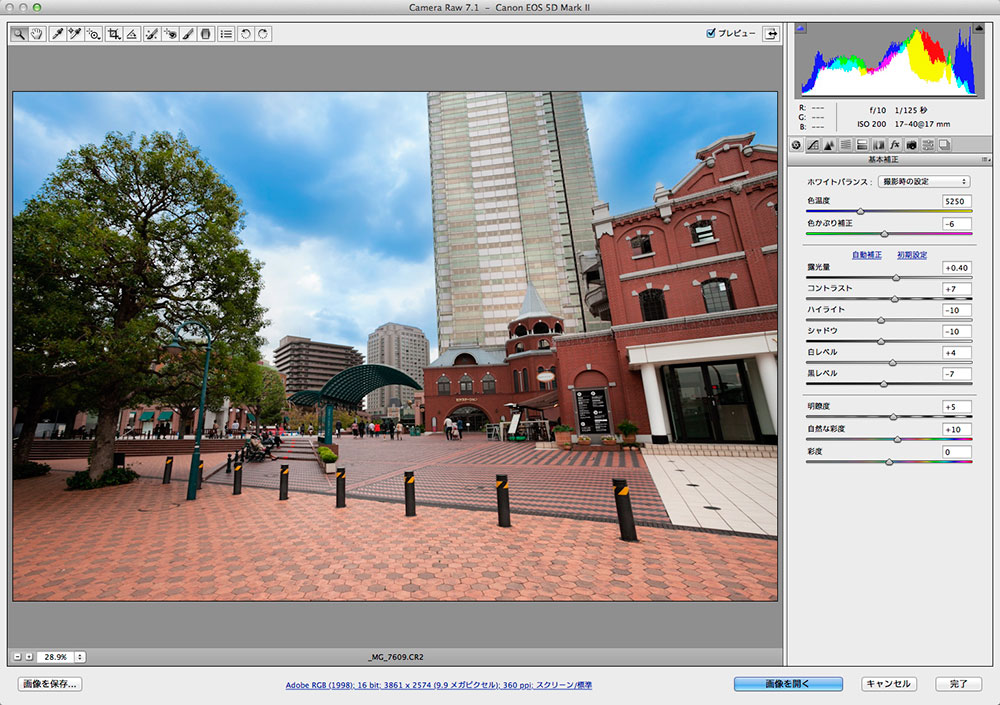Click the 自動補正 link
The width and height of the screenshot is (1000, 705).
(x=867, y=255)
